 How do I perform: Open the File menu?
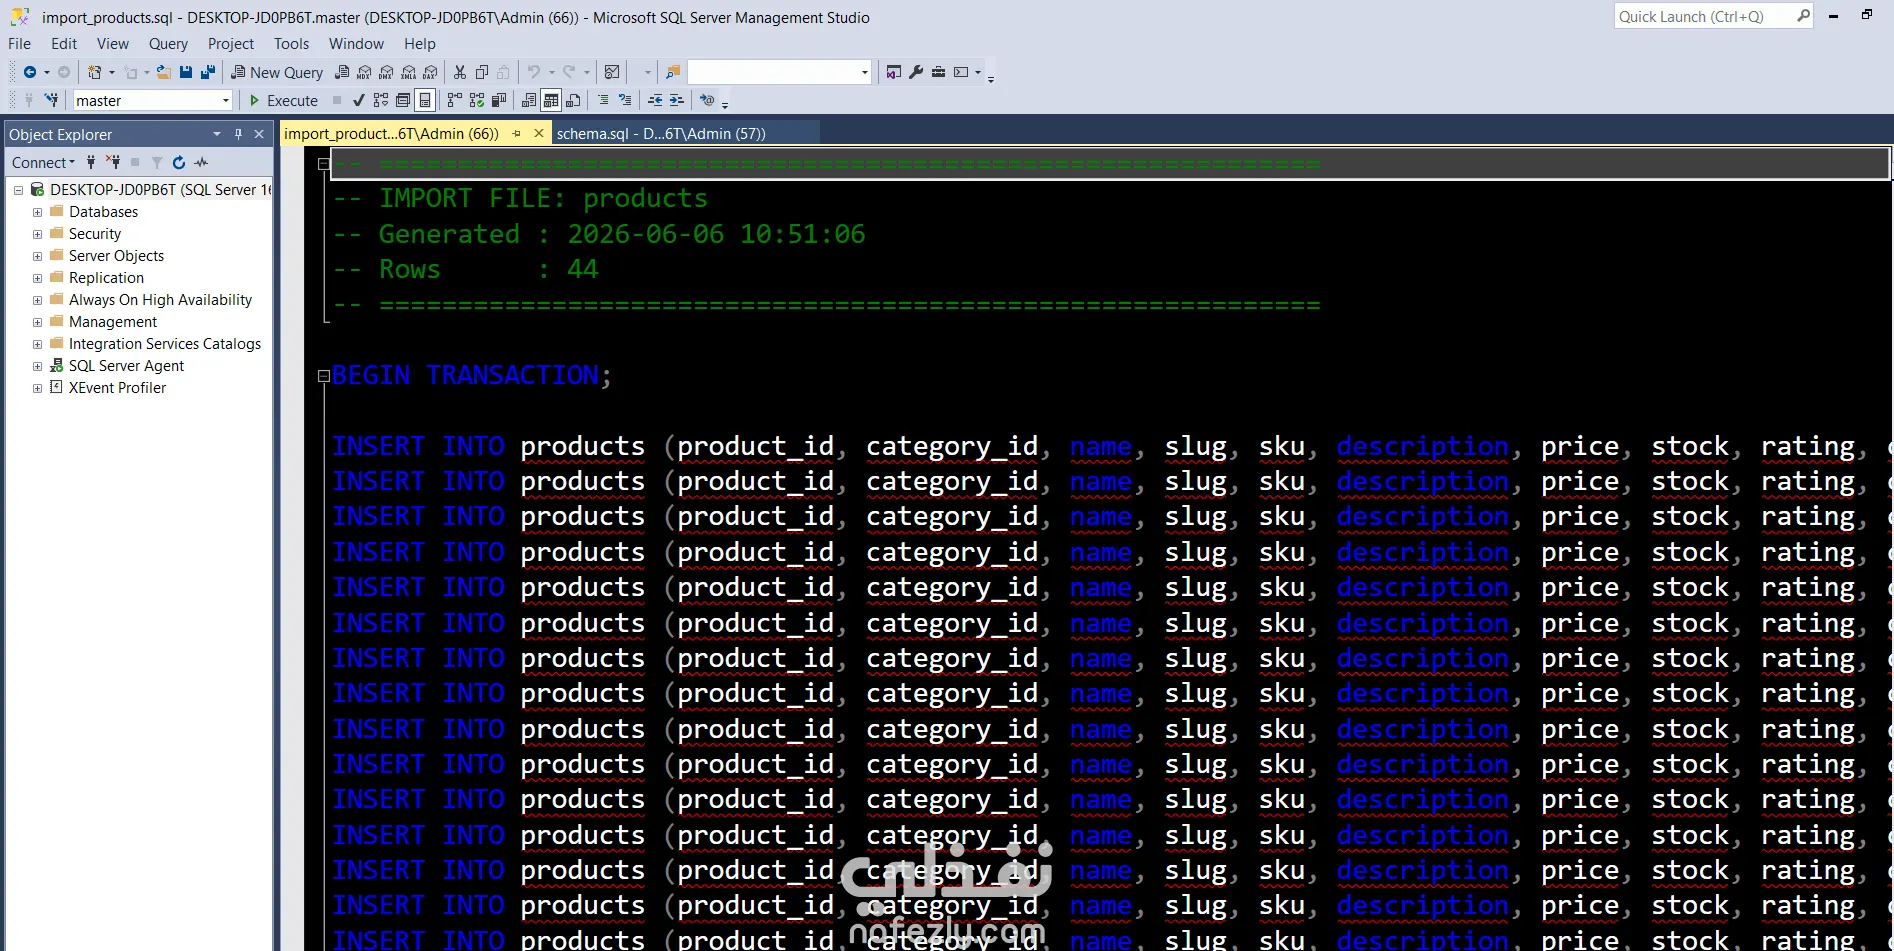pos(19,44)
